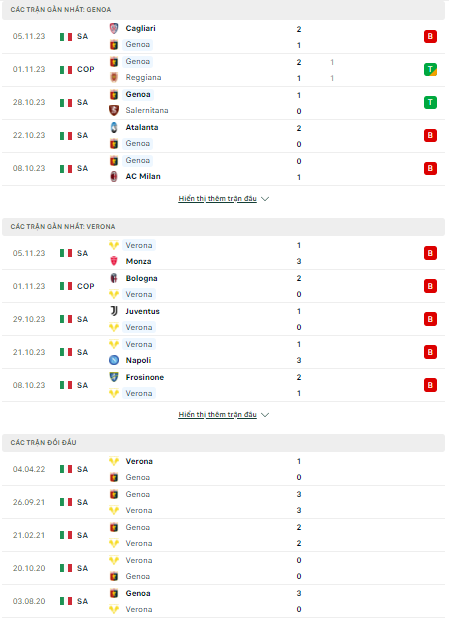This screenshot has height=623, width=449.
Task: Click the red B badge for Cagliari vs Genoa
Action: click(430, 37)
